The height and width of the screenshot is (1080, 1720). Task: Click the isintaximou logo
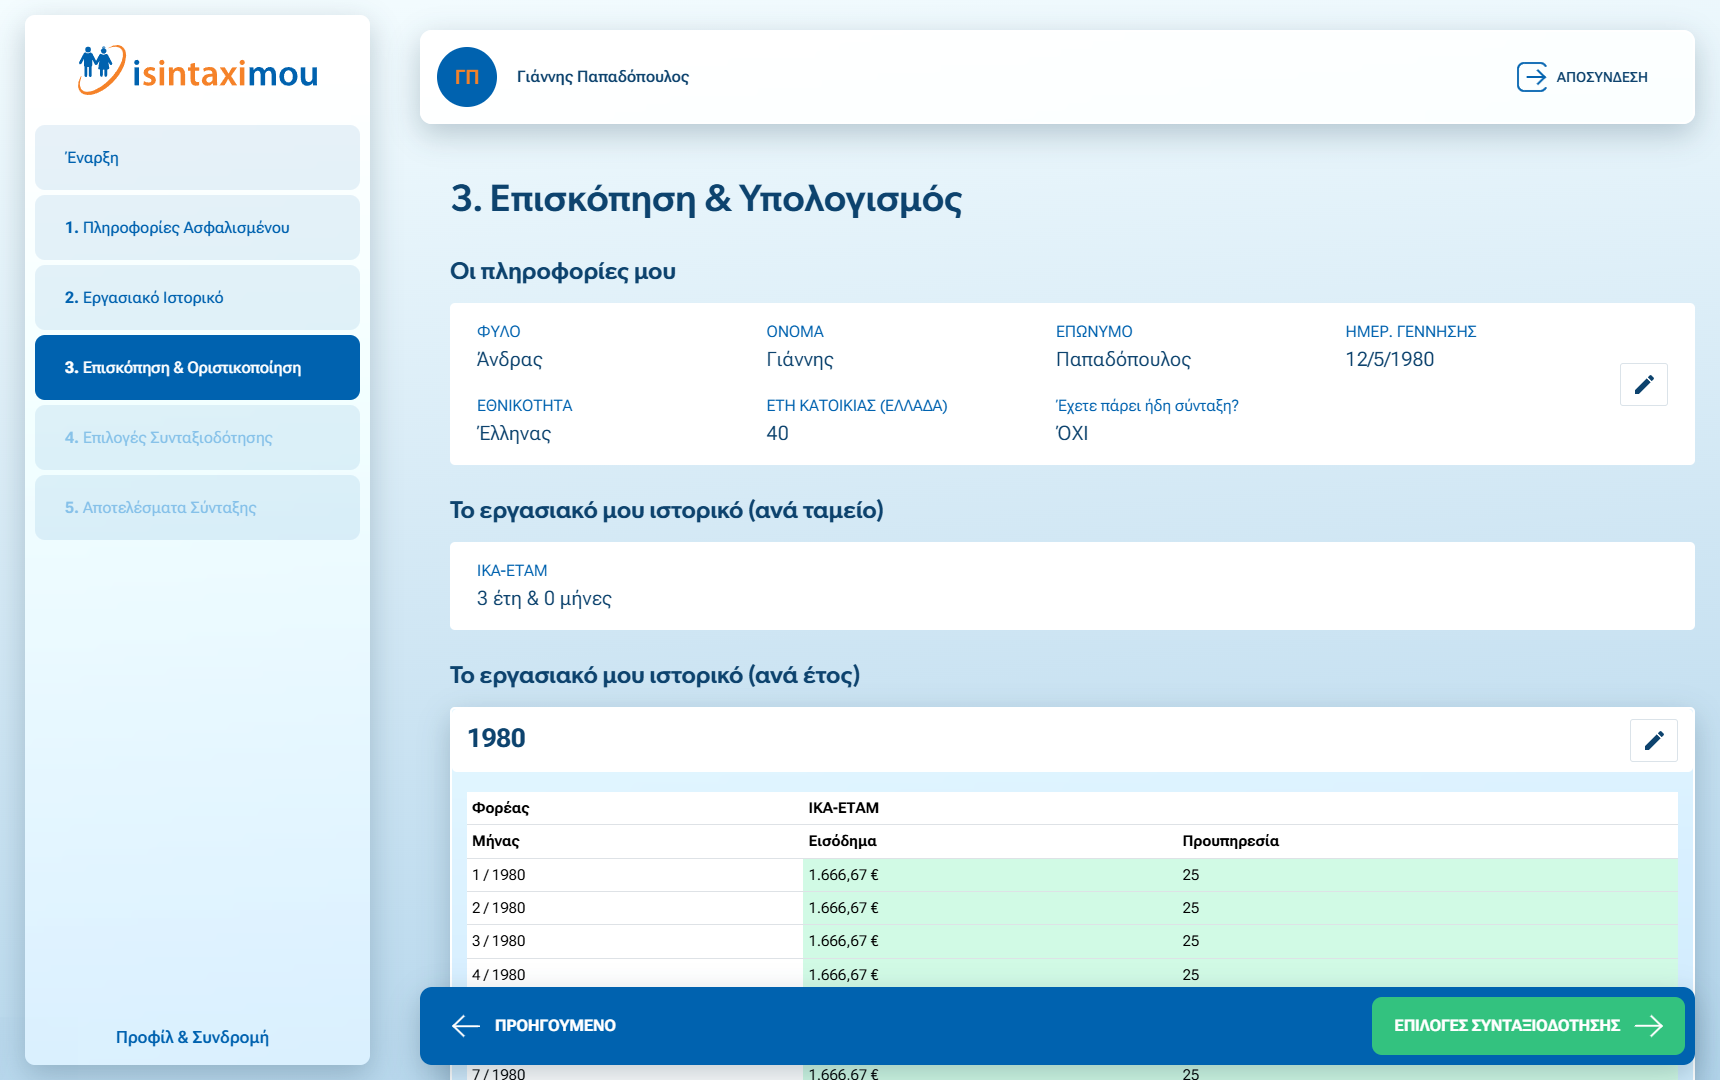pyautogui.click(x=198, y=71)
